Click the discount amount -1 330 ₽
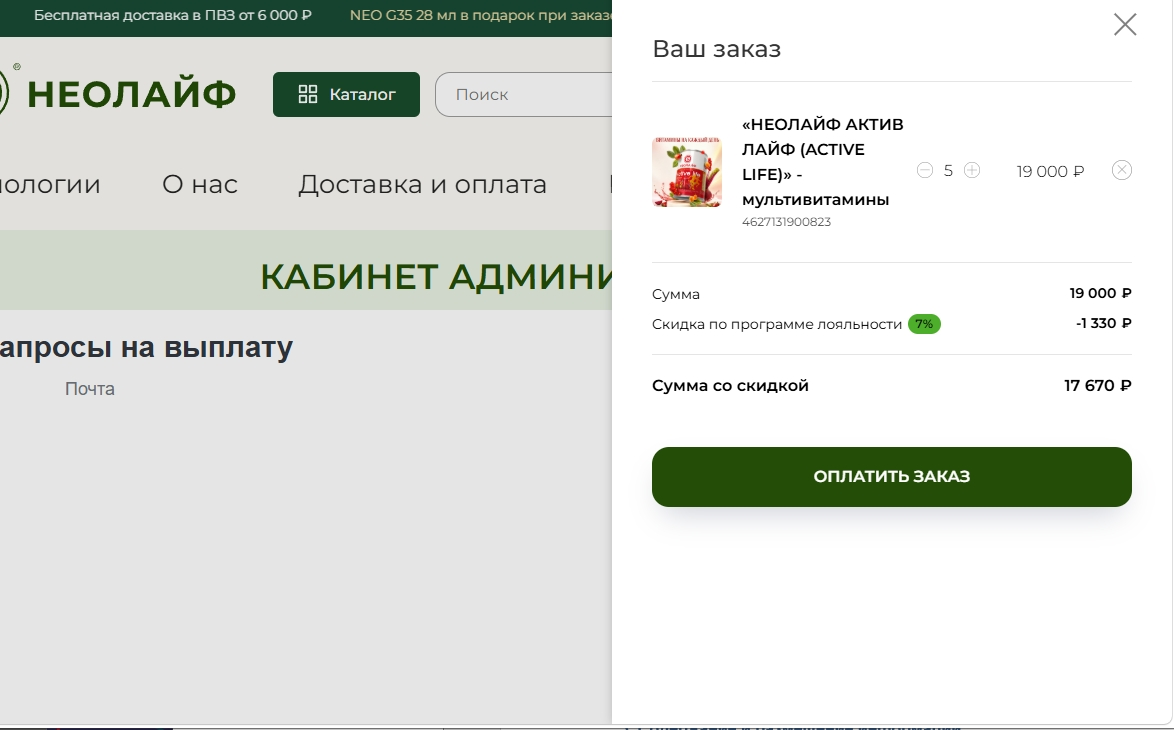This screenshot has height=730, width=1174. 1103,323
